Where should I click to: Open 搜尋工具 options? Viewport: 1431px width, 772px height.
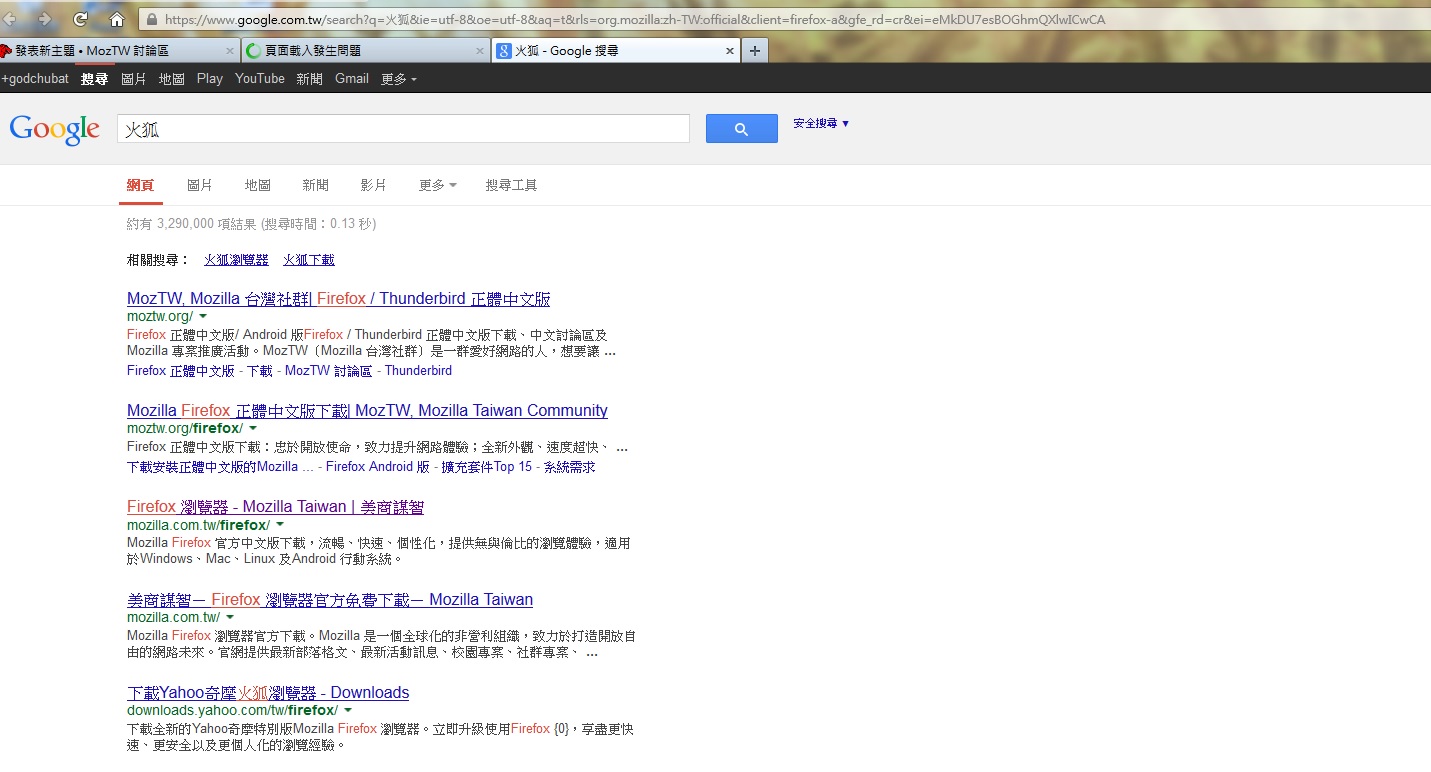coord(511,185)
